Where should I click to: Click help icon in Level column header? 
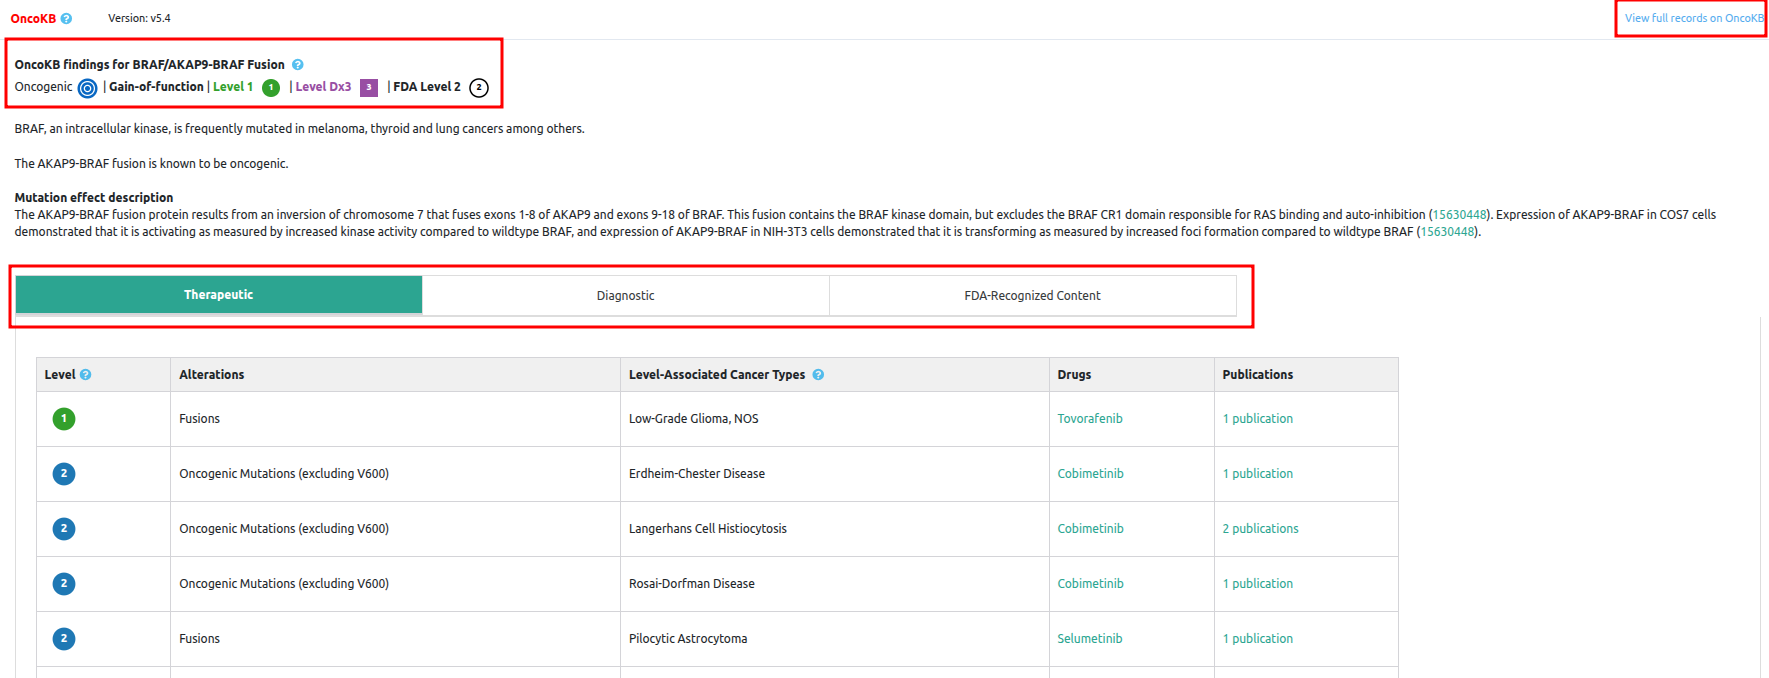tap(85, 375)
